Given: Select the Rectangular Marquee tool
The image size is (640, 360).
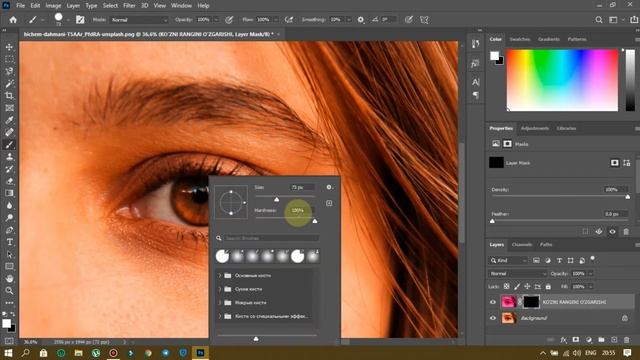Looking at the screenshot, I should pos(9,59).
